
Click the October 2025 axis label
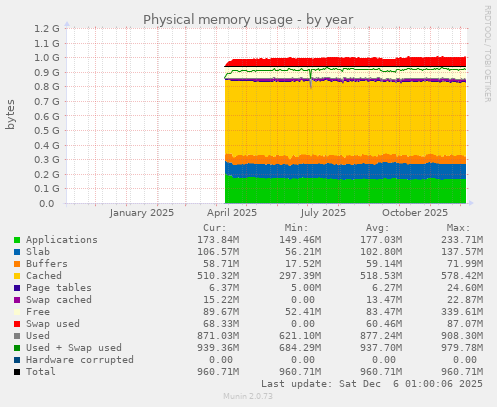tap(415, 213)
